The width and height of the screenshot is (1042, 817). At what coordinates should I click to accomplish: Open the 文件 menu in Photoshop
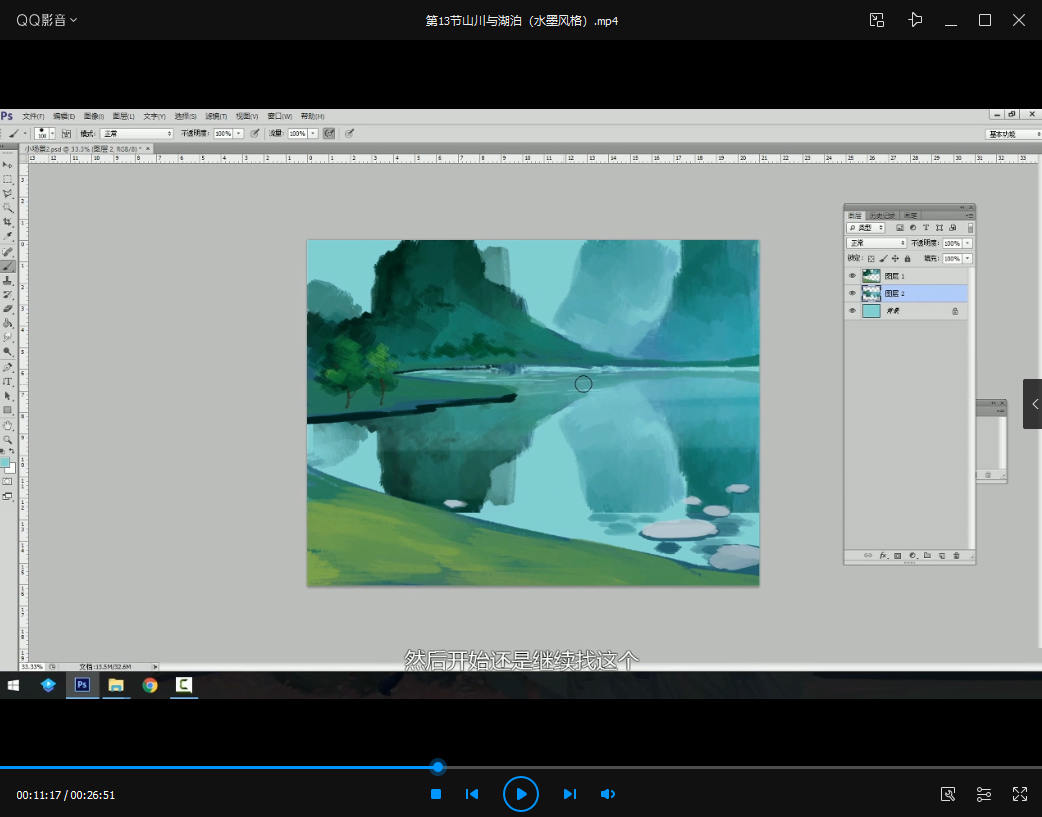pyautogui.click(x=33, y=116)
